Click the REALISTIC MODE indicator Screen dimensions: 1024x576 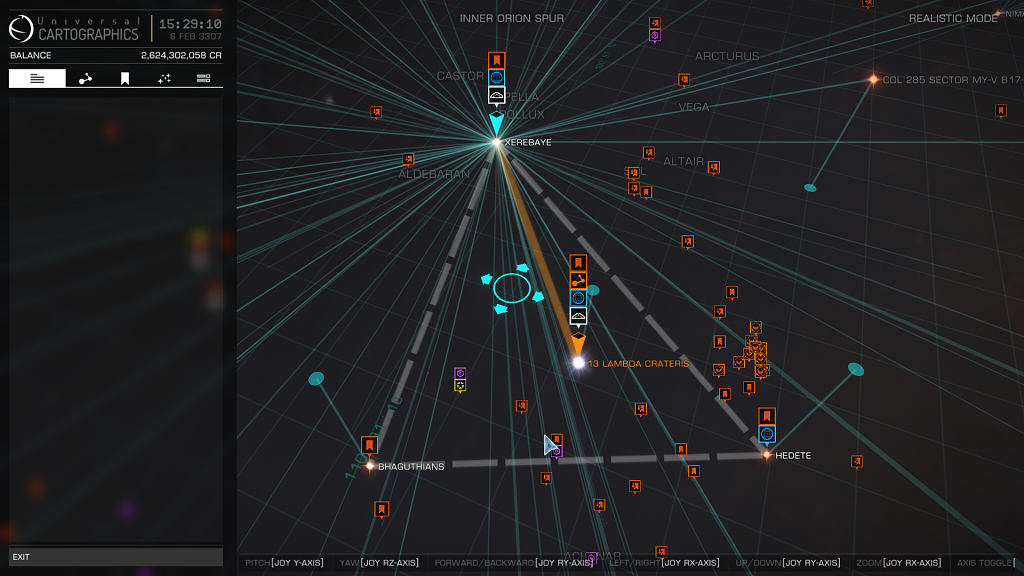[x=953, y=18]
